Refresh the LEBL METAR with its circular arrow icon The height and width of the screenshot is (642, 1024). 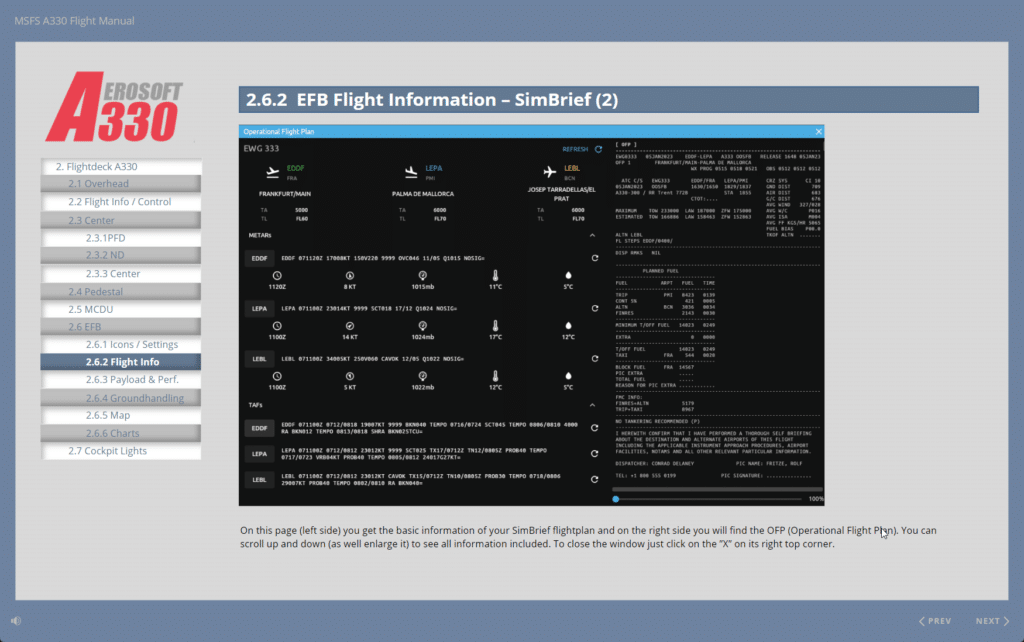click(595, 359)
